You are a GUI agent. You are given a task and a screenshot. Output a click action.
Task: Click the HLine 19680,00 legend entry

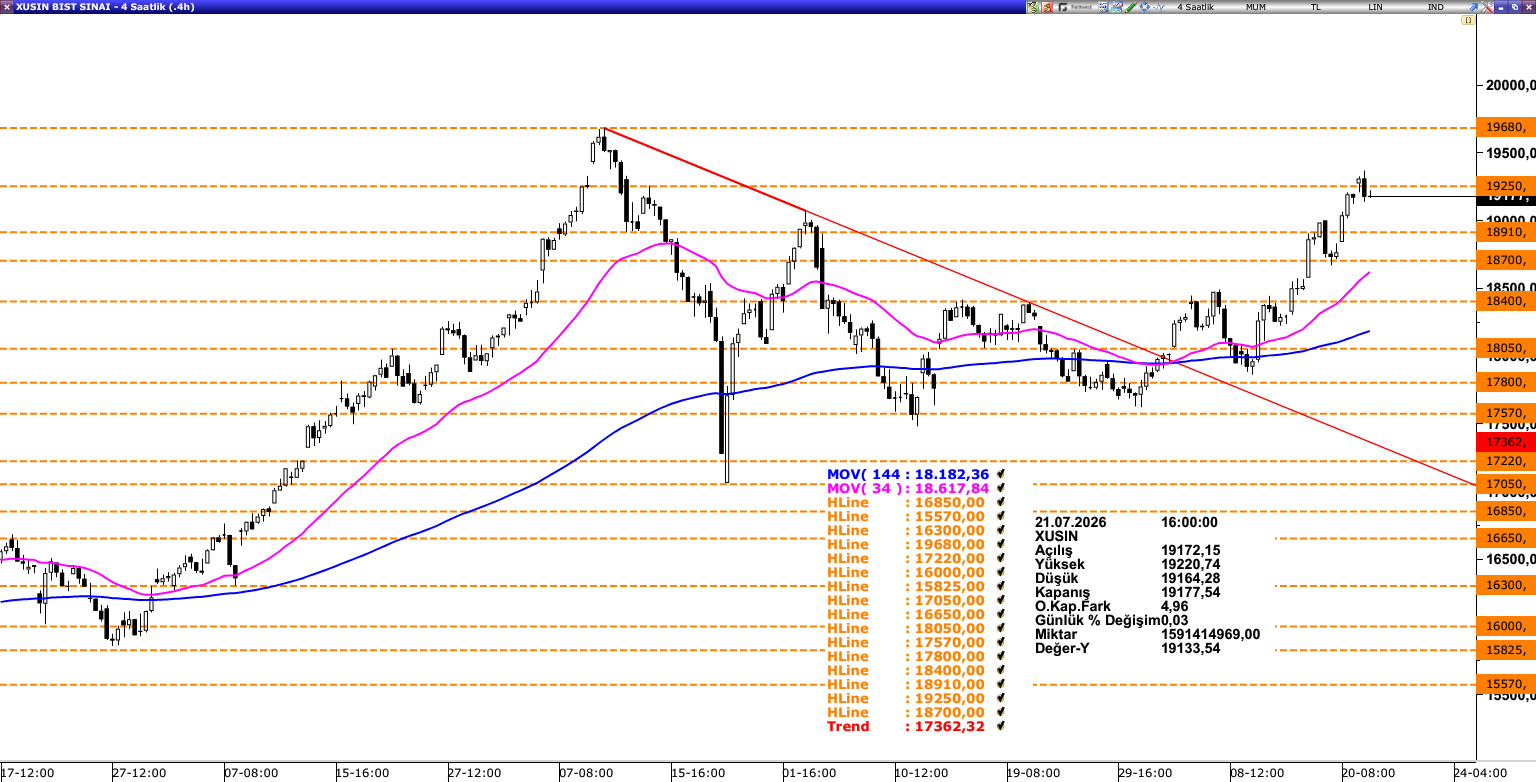906,544
